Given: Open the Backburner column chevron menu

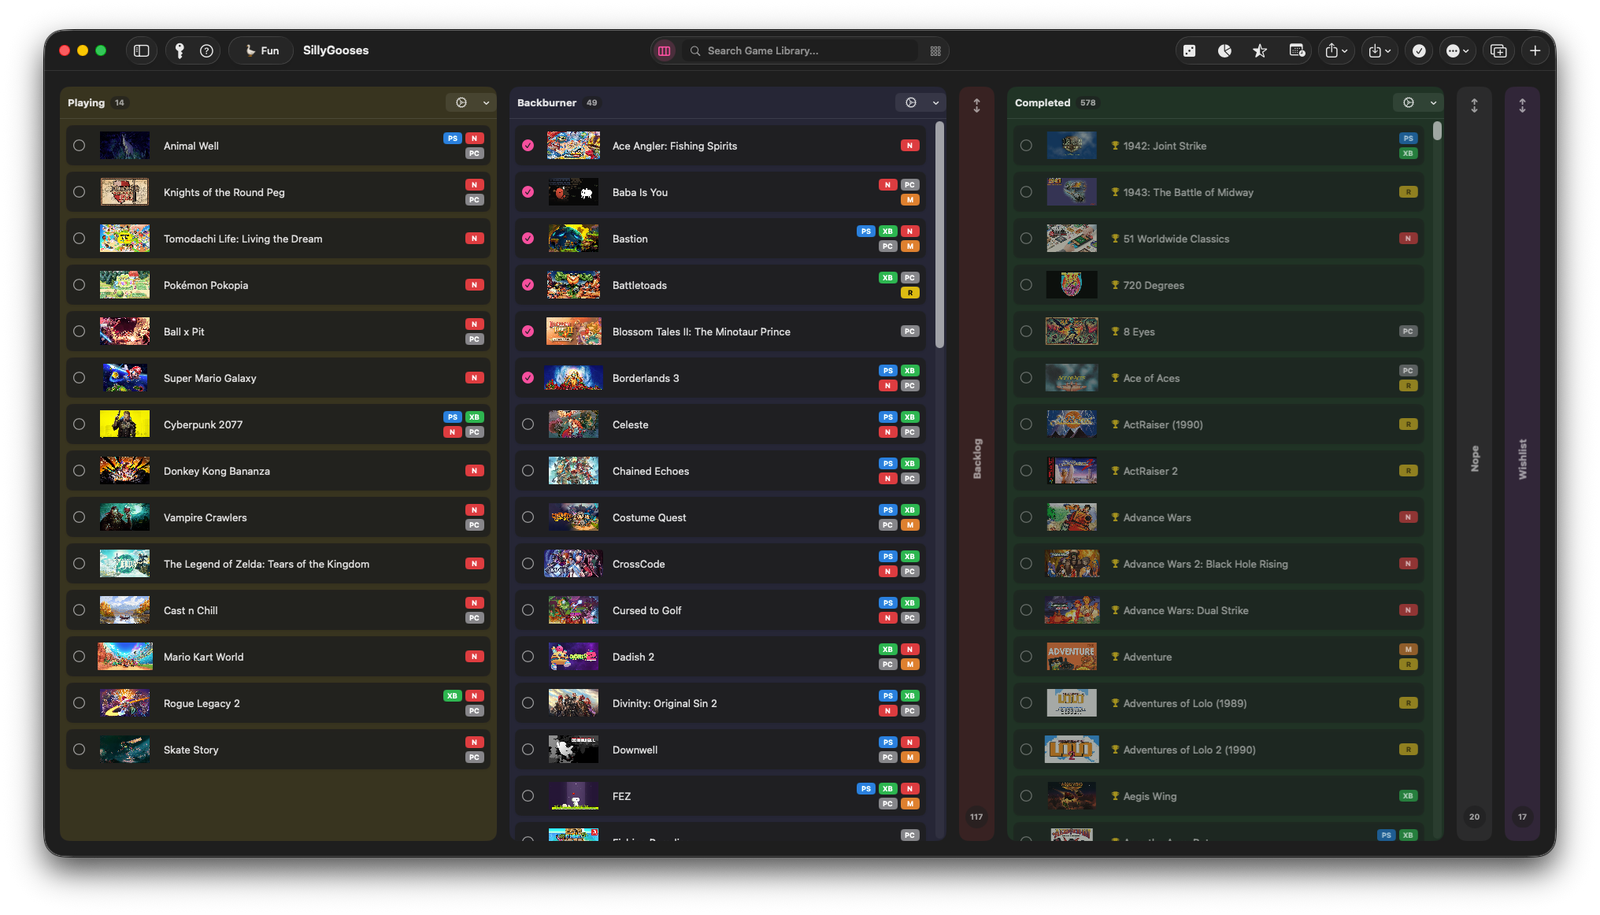Looking at the screenshot, I should click(x=936, y=103).
